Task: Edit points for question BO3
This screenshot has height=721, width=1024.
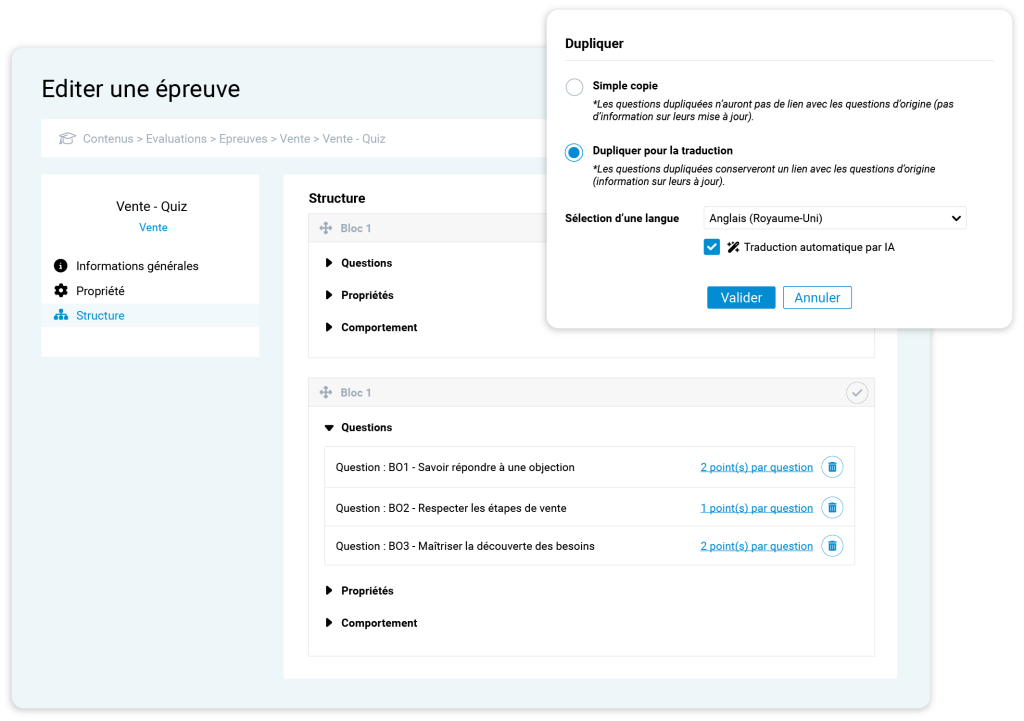Action: pyautogui.click(x=757, y=546)
